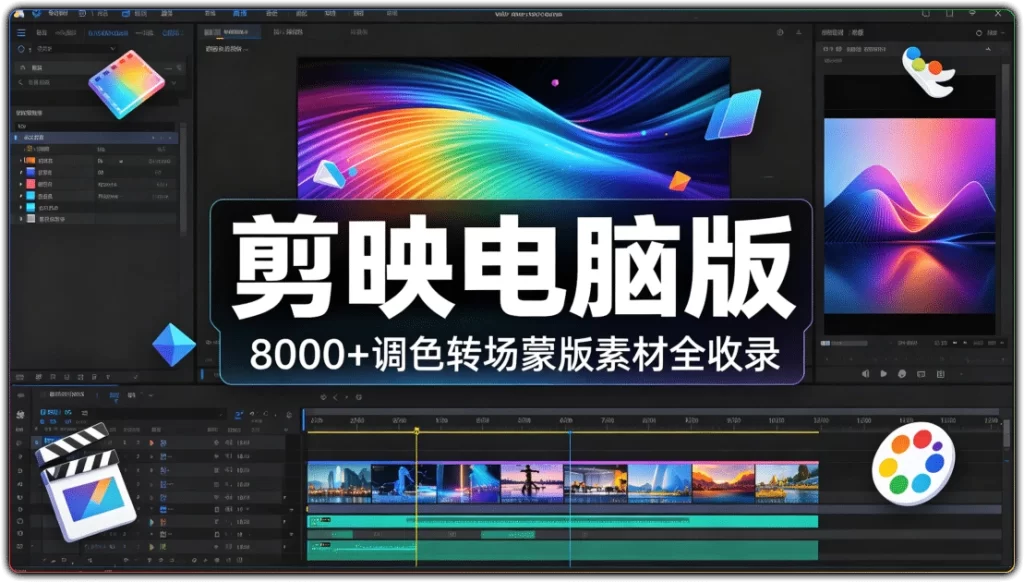This screenshot has height=582, width=1024.
Task: Switch to the first tab of the preview panel
Action: pyautogui.click(x=228, y=32)
